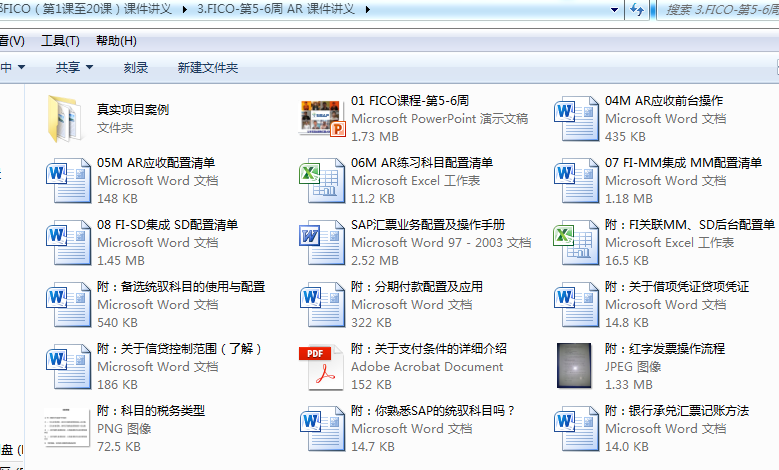The height and width of the screenshot is (470, 779).
Task: Expand the arrow after FICO（第1课至20课）课件讲义 breadcrumb
Action: pyautogui.click(x=185, y=9)
